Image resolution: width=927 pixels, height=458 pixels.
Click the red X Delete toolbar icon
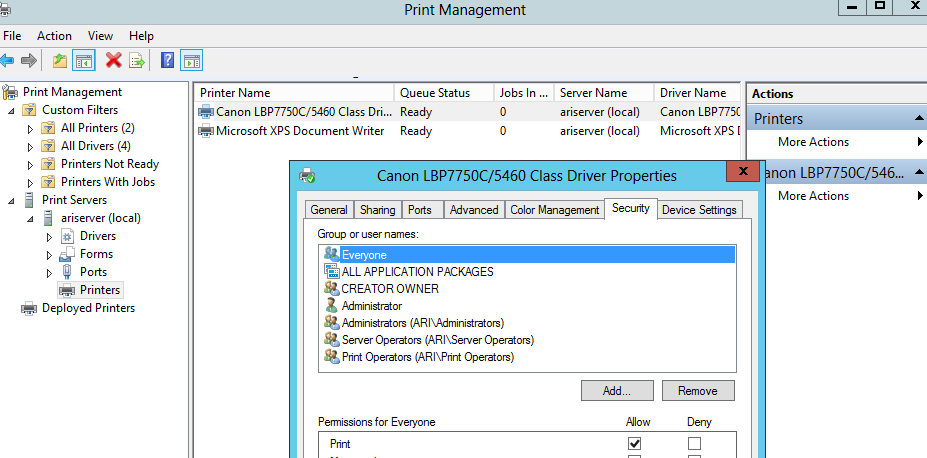click(114, 60)
